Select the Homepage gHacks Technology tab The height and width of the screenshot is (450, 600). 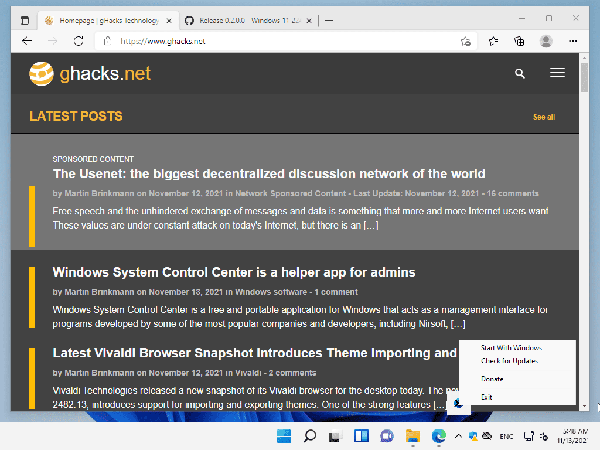pos(108,20)
